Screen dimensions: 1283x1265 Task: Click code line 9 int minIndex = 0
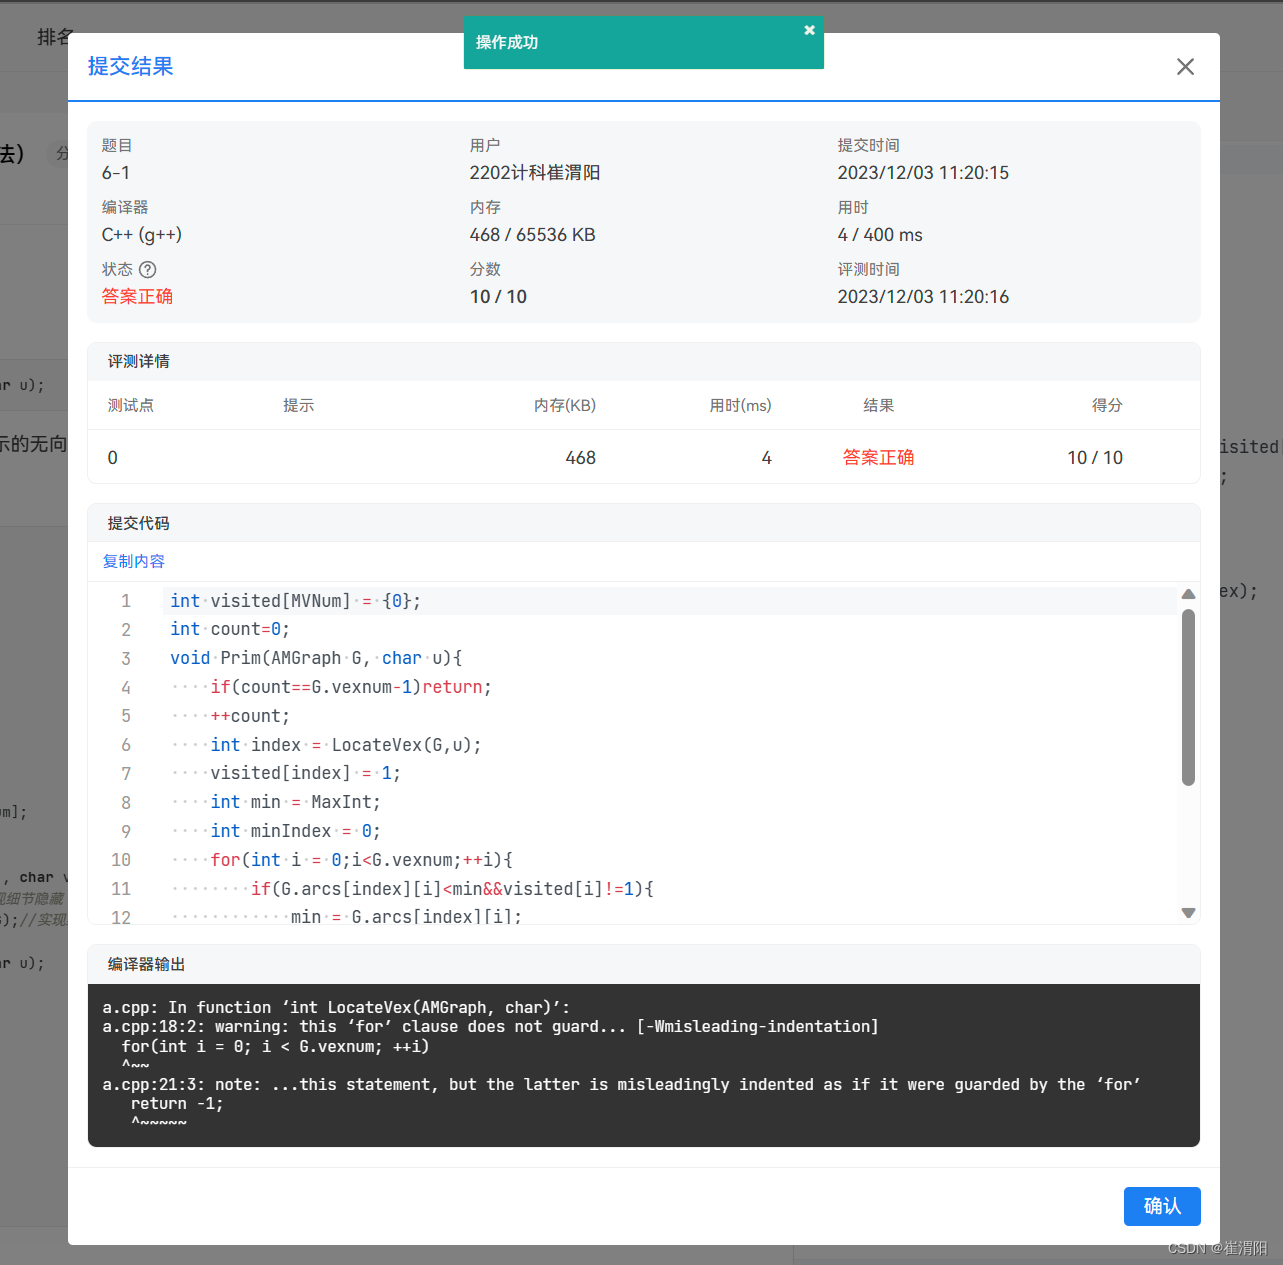pyautogui.click(x=296, y=831)
